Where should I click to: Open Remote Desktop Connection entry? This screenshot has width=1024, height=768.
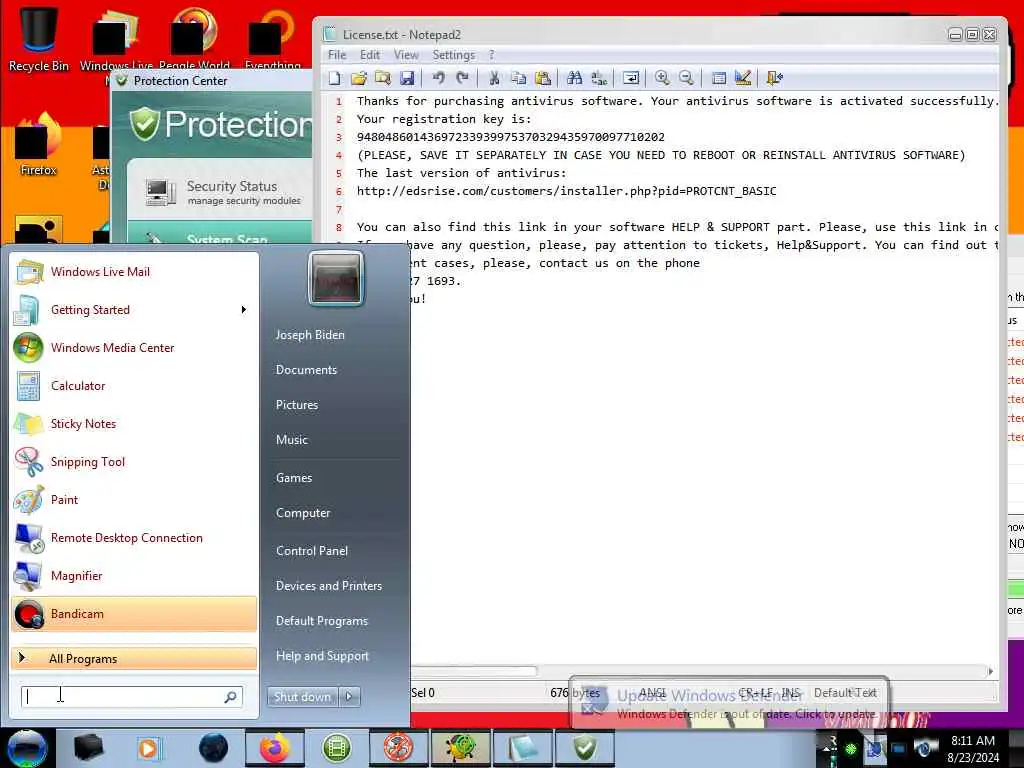[x=135, y=538]
